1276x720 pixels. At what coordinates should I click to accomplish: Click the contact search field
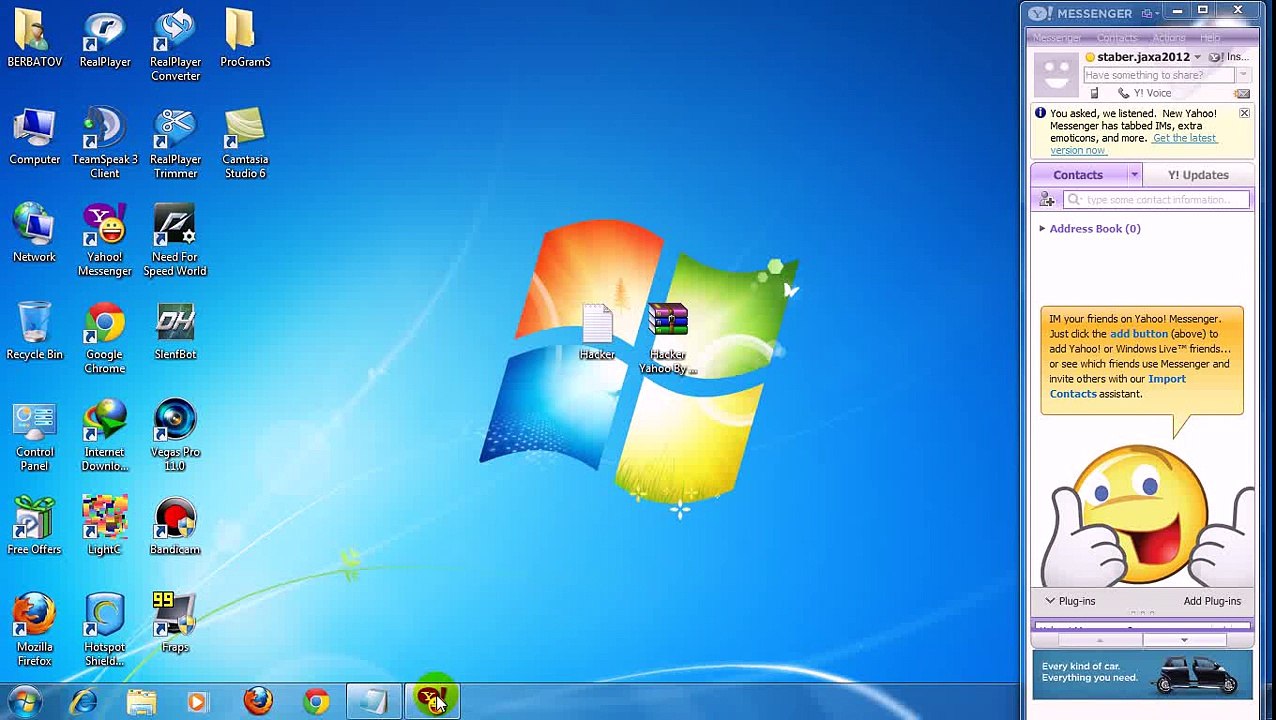[1157, 200]
